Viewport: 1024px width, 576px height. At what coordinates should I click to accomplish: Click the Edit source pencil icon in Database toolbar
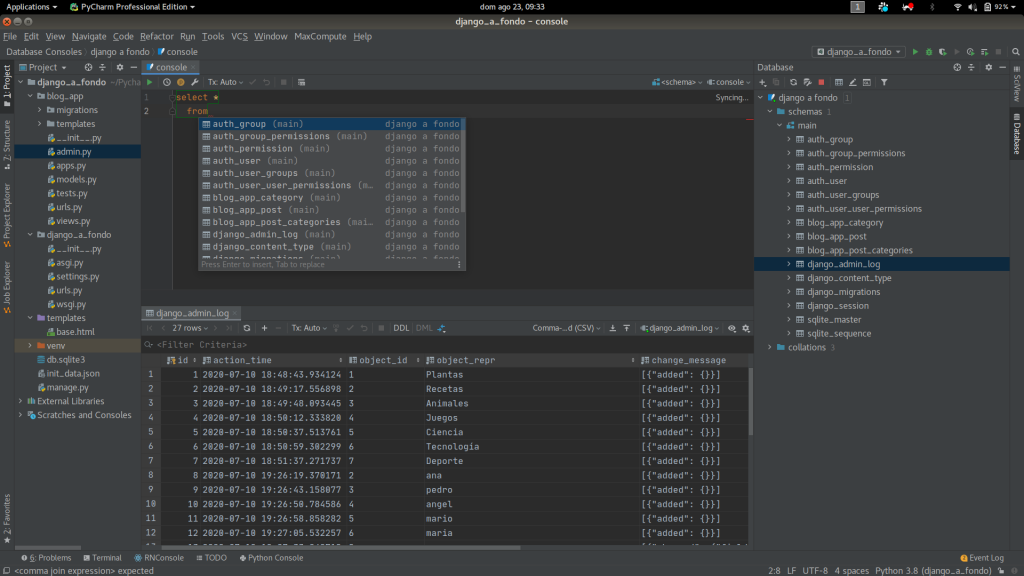[x=852, y=82]
